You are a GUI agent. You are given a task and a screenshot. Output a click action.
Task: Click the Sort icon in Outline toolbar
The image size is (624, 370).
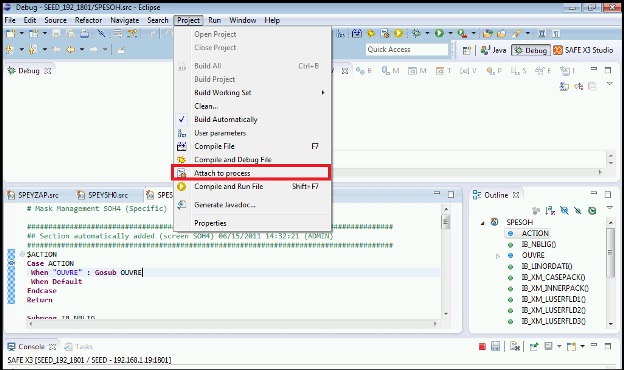point(550,210)
